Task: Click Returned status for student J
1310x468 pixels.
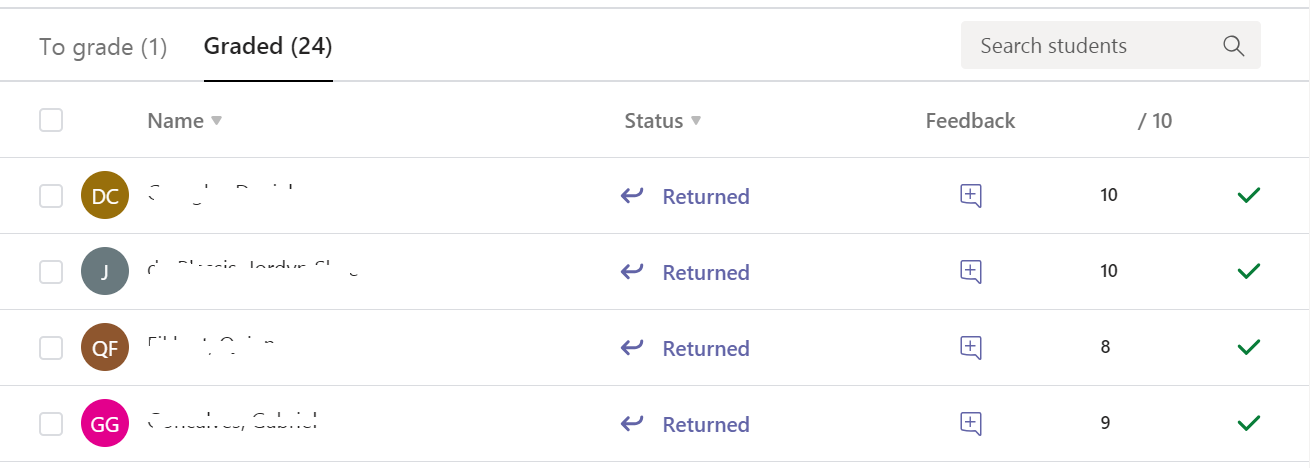Action: pos(705,272)
